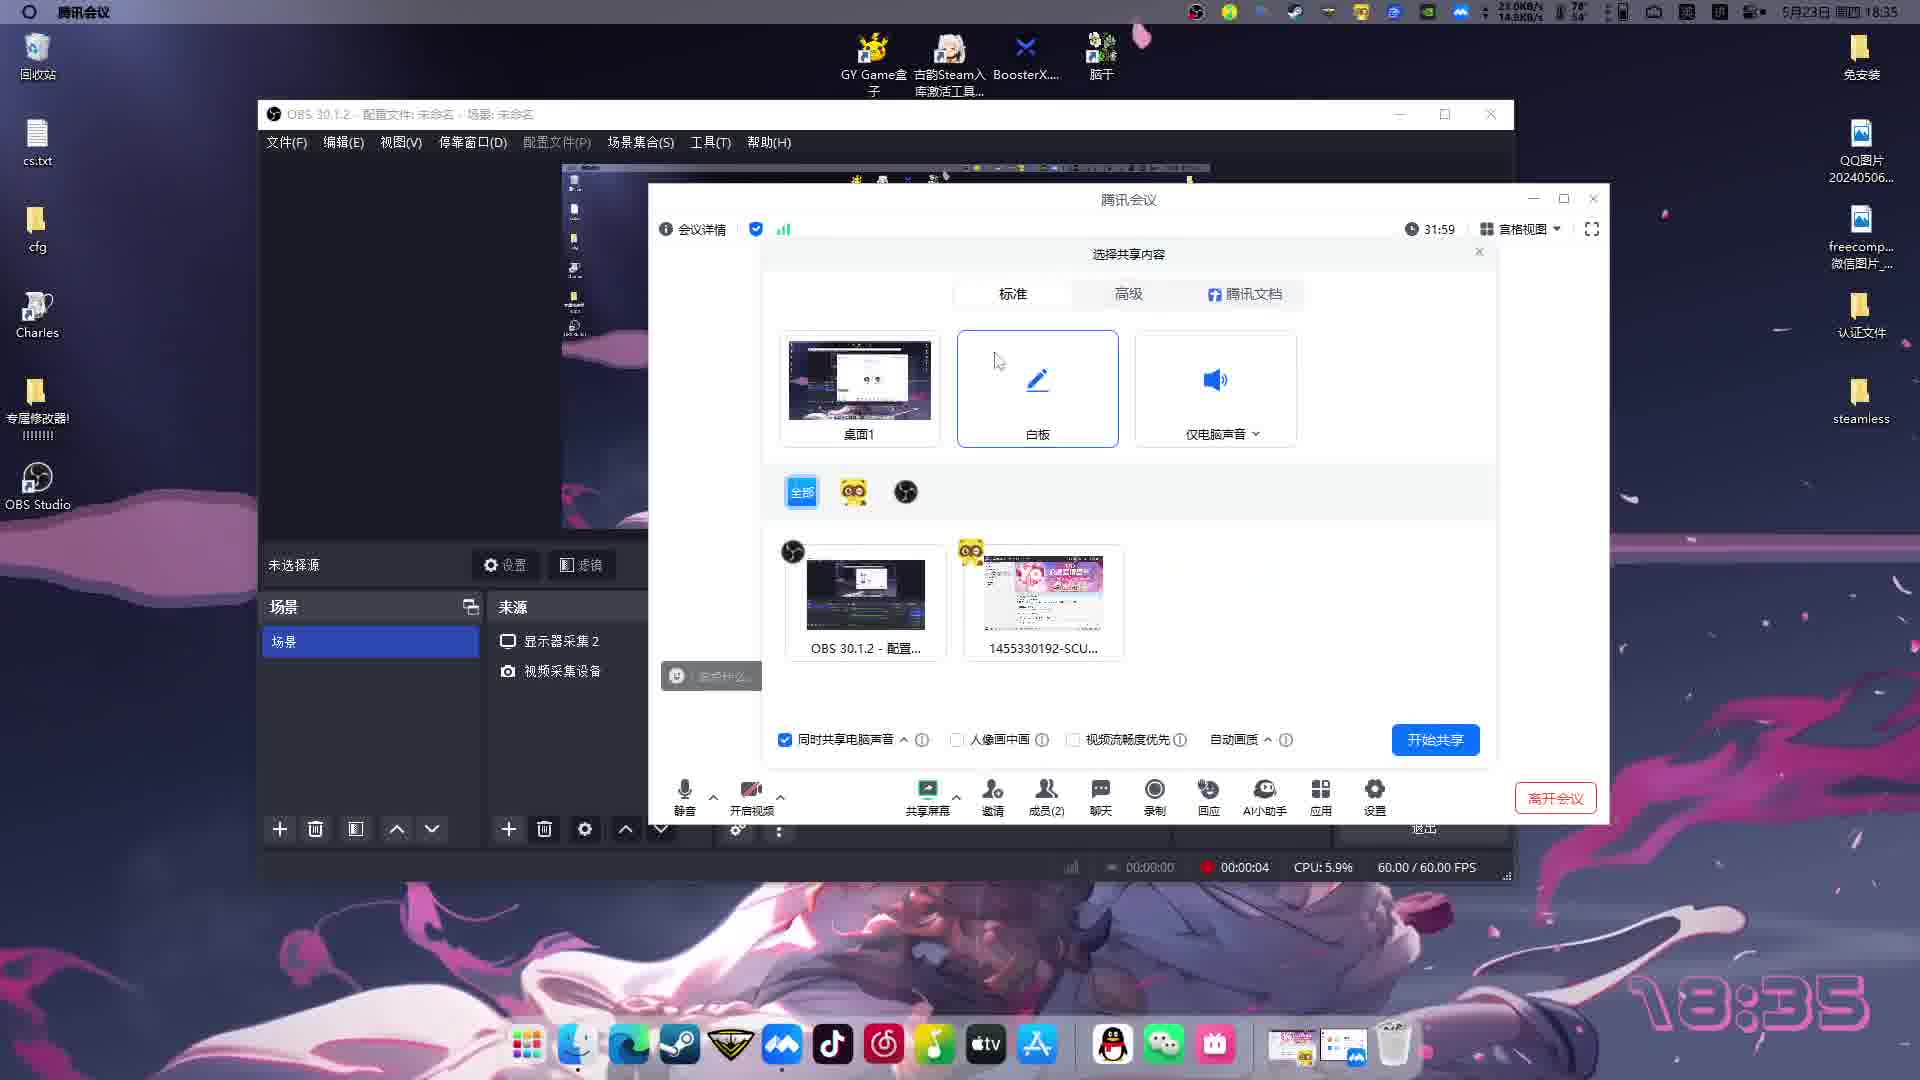Open the grid view layout dropdown
This screenshot has width=1920, height=1080.
[x=1520, y=229]
